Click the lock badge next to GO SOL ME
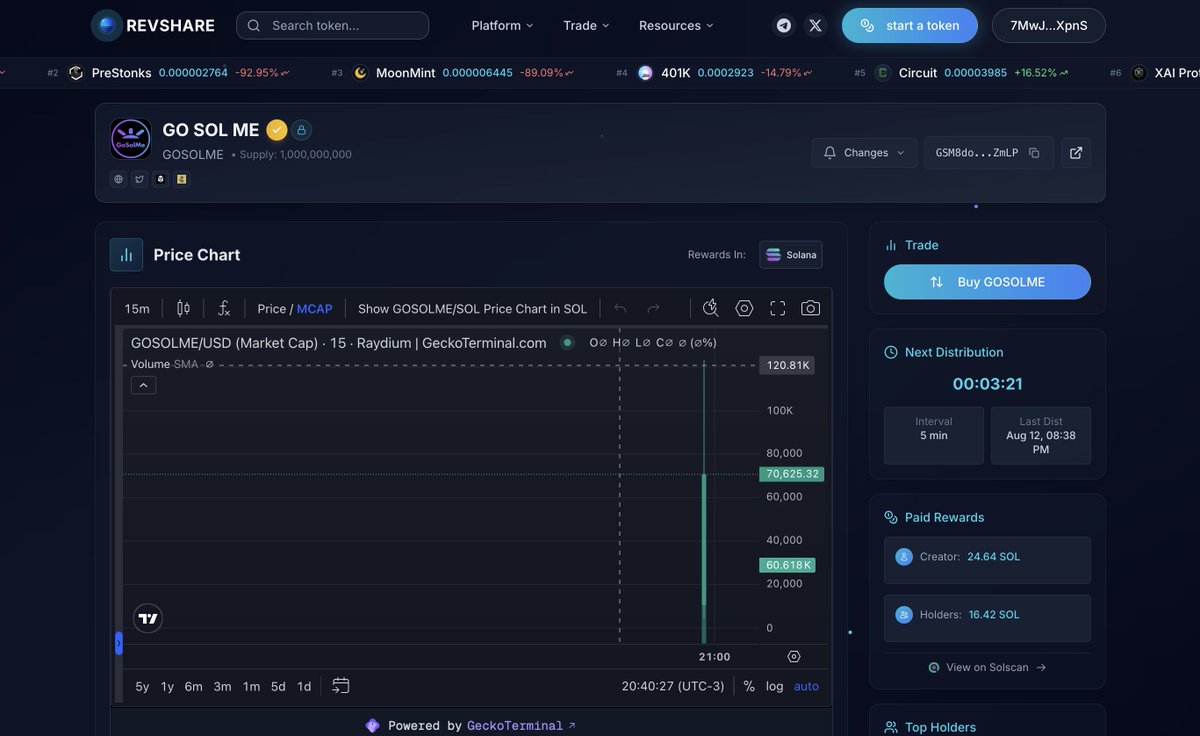 point(301,130)
